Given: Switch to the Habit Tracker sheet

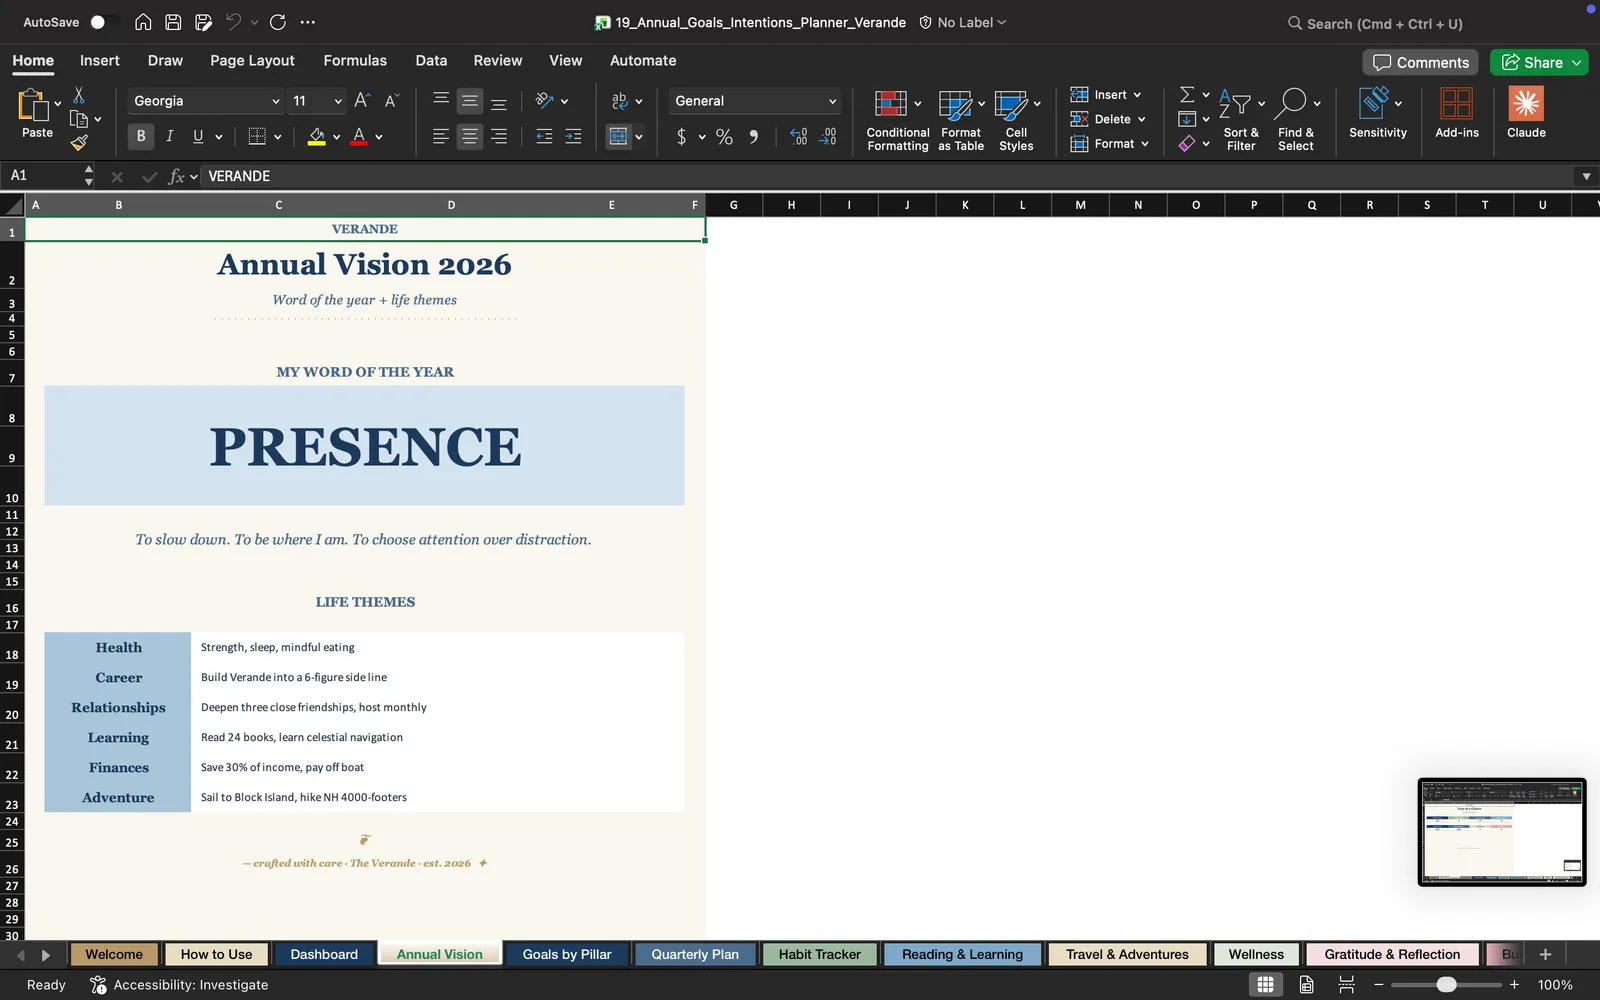Looking at the screenshot, I should pos(819,954).
